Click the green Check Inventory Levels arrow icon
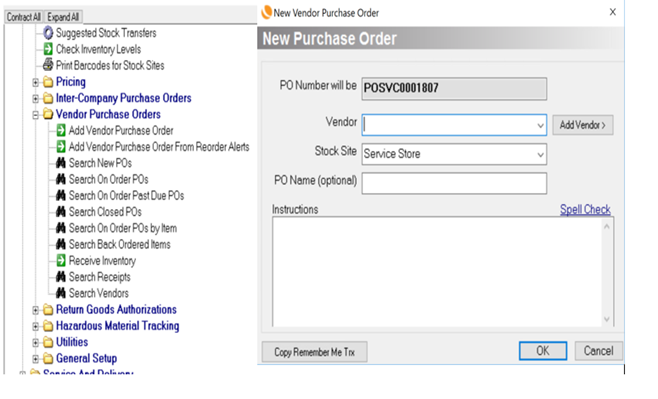Viewport: 658px width, 399px height. coord(48,49)
